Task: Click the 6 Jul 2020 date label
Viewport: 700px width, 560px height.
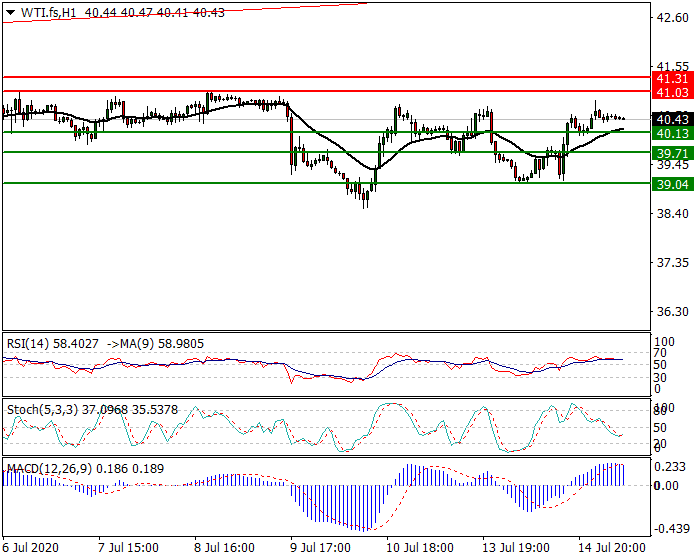Action: click(30, 547)
